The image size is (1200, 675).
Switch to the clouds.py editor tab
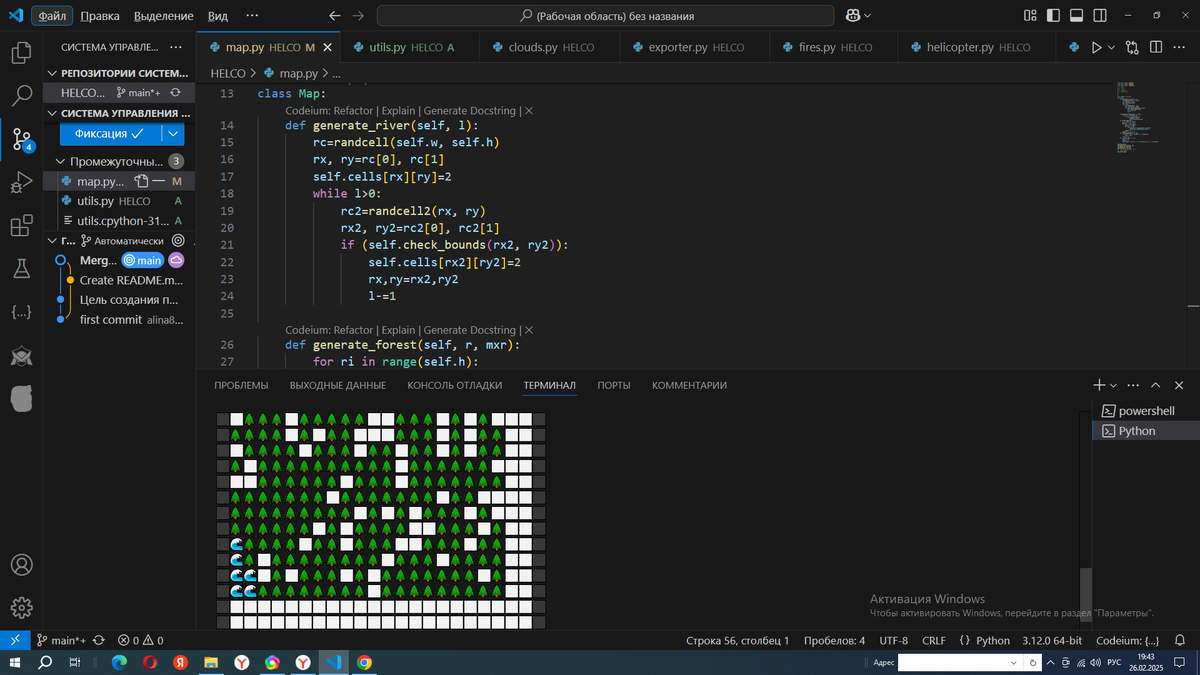(551, 47)
